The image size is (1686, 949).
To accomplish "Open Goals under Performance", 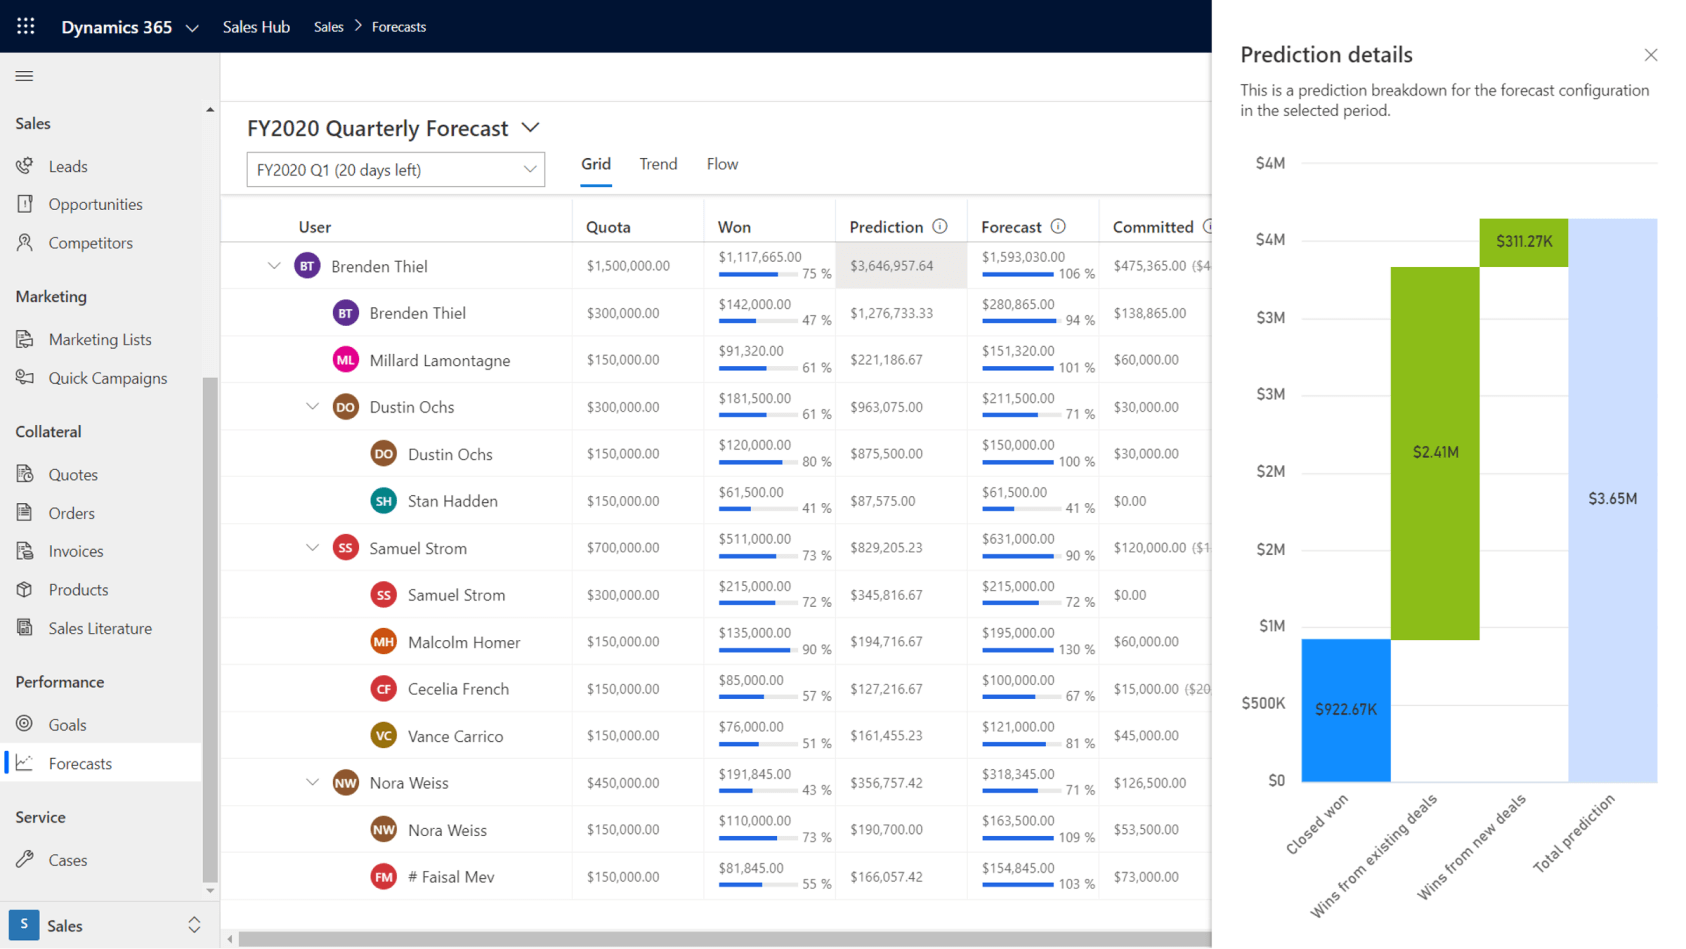I will [67, 724].
